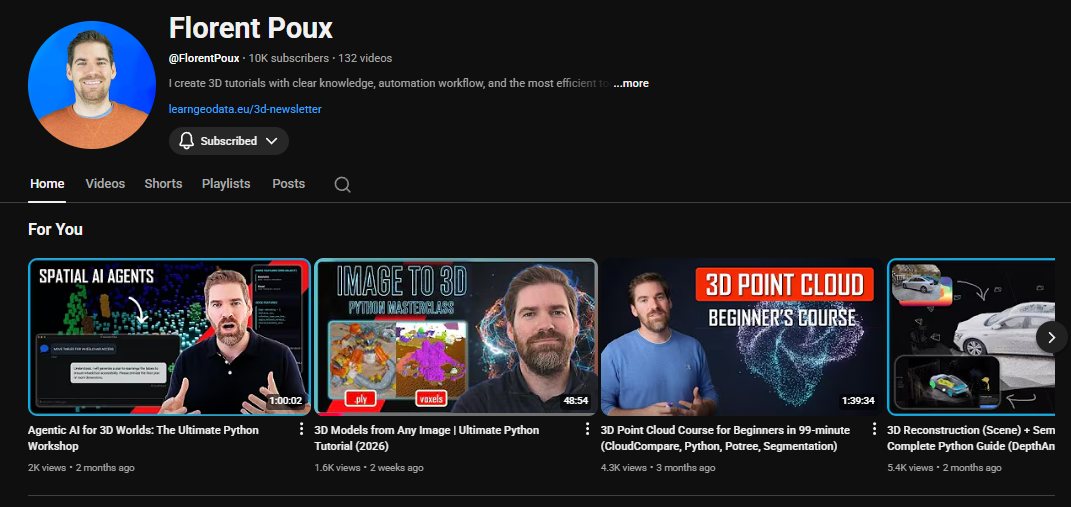Open 3D Reconstruction (Scene) video title

click(x=971, y=438)
